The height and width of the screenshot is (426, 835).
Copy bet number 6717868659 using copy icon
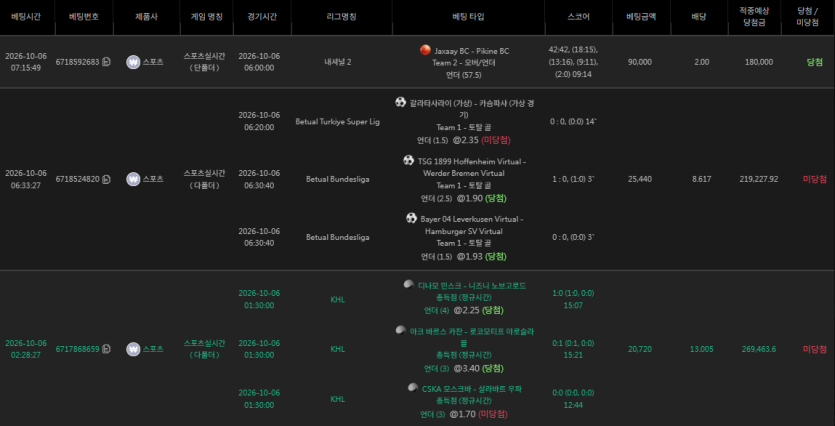coord(106,349)
